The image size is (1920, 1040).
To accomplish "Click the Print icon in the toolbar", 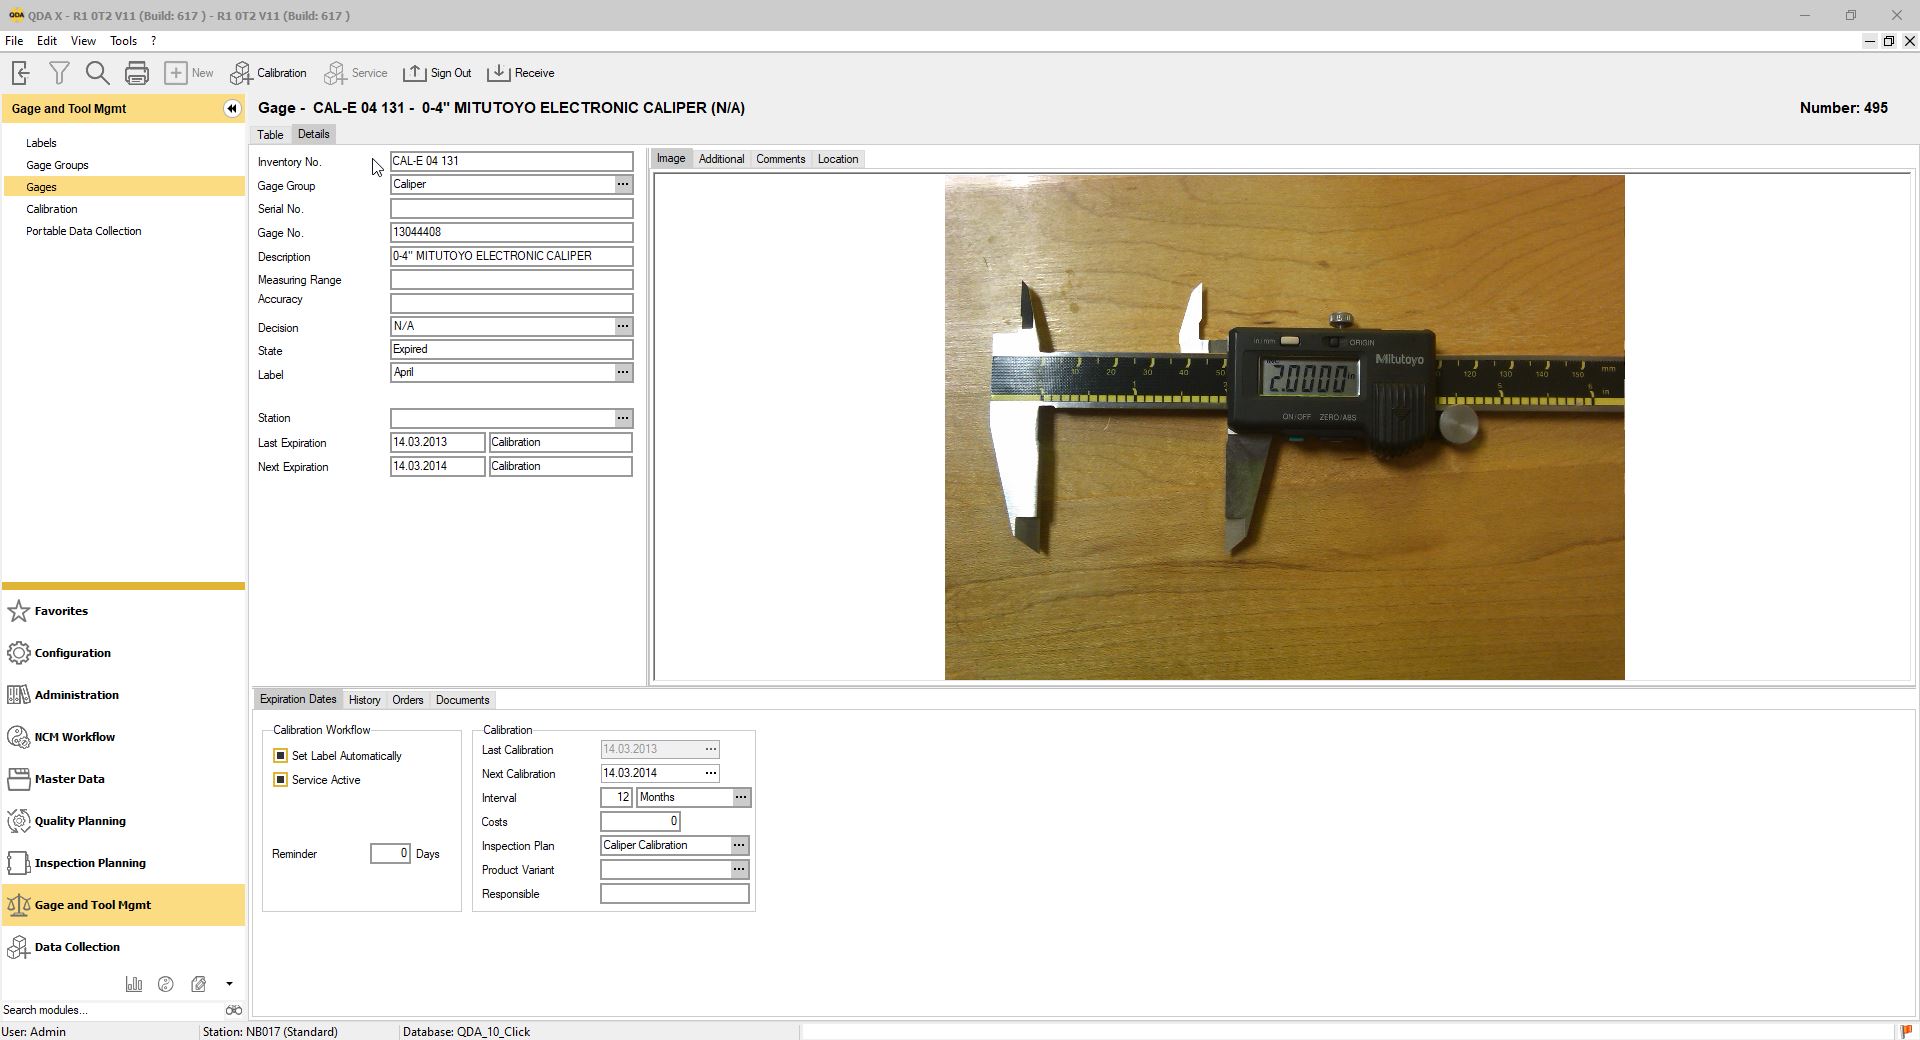I will click(136, 72).
